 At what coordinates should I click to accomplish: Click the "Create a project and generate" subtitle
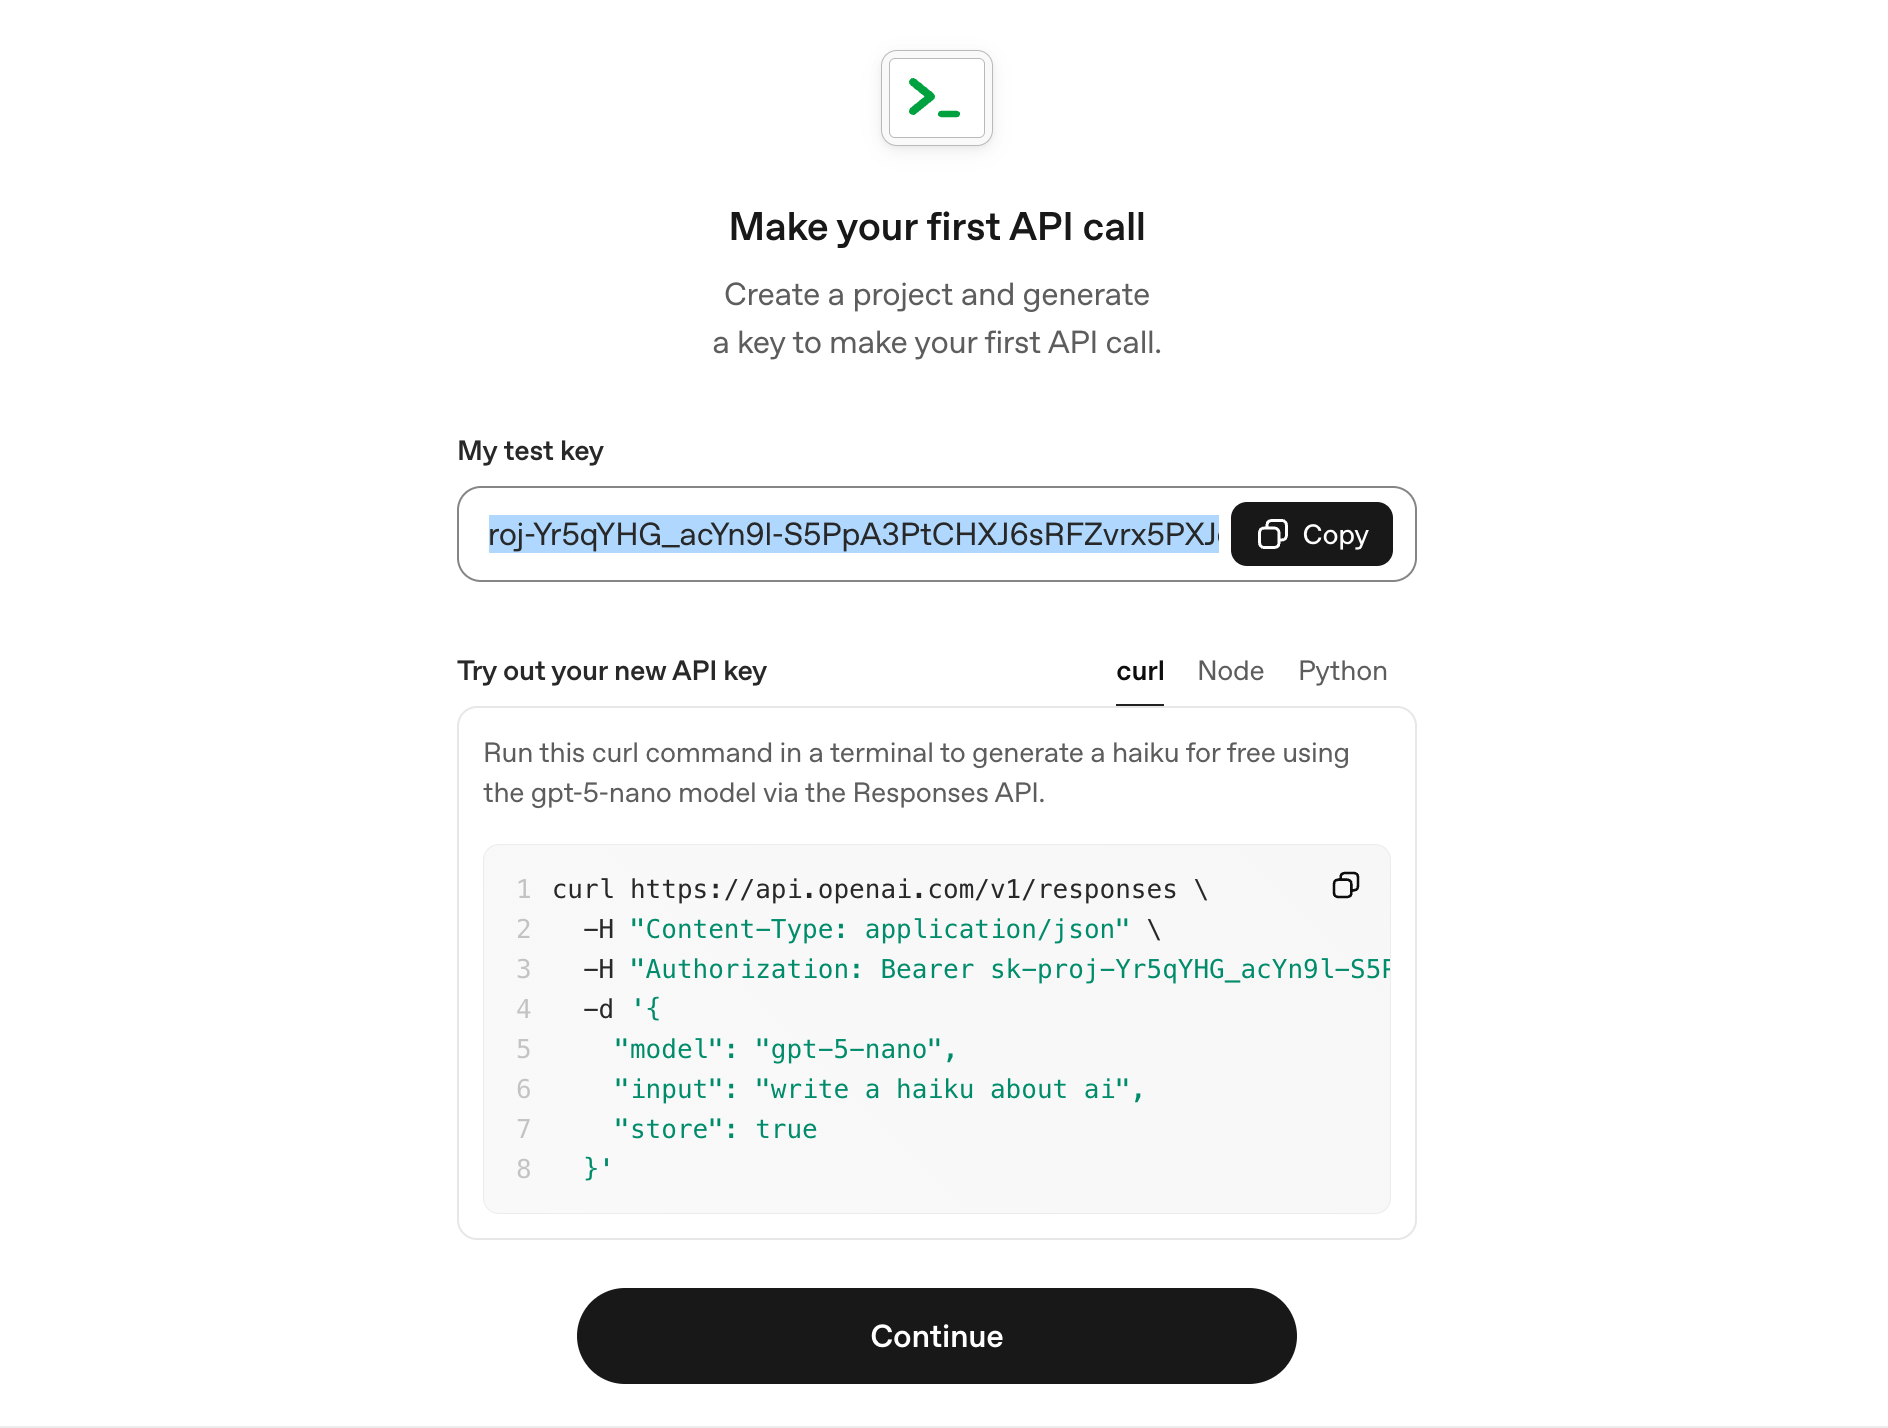(x=936, y=295)
